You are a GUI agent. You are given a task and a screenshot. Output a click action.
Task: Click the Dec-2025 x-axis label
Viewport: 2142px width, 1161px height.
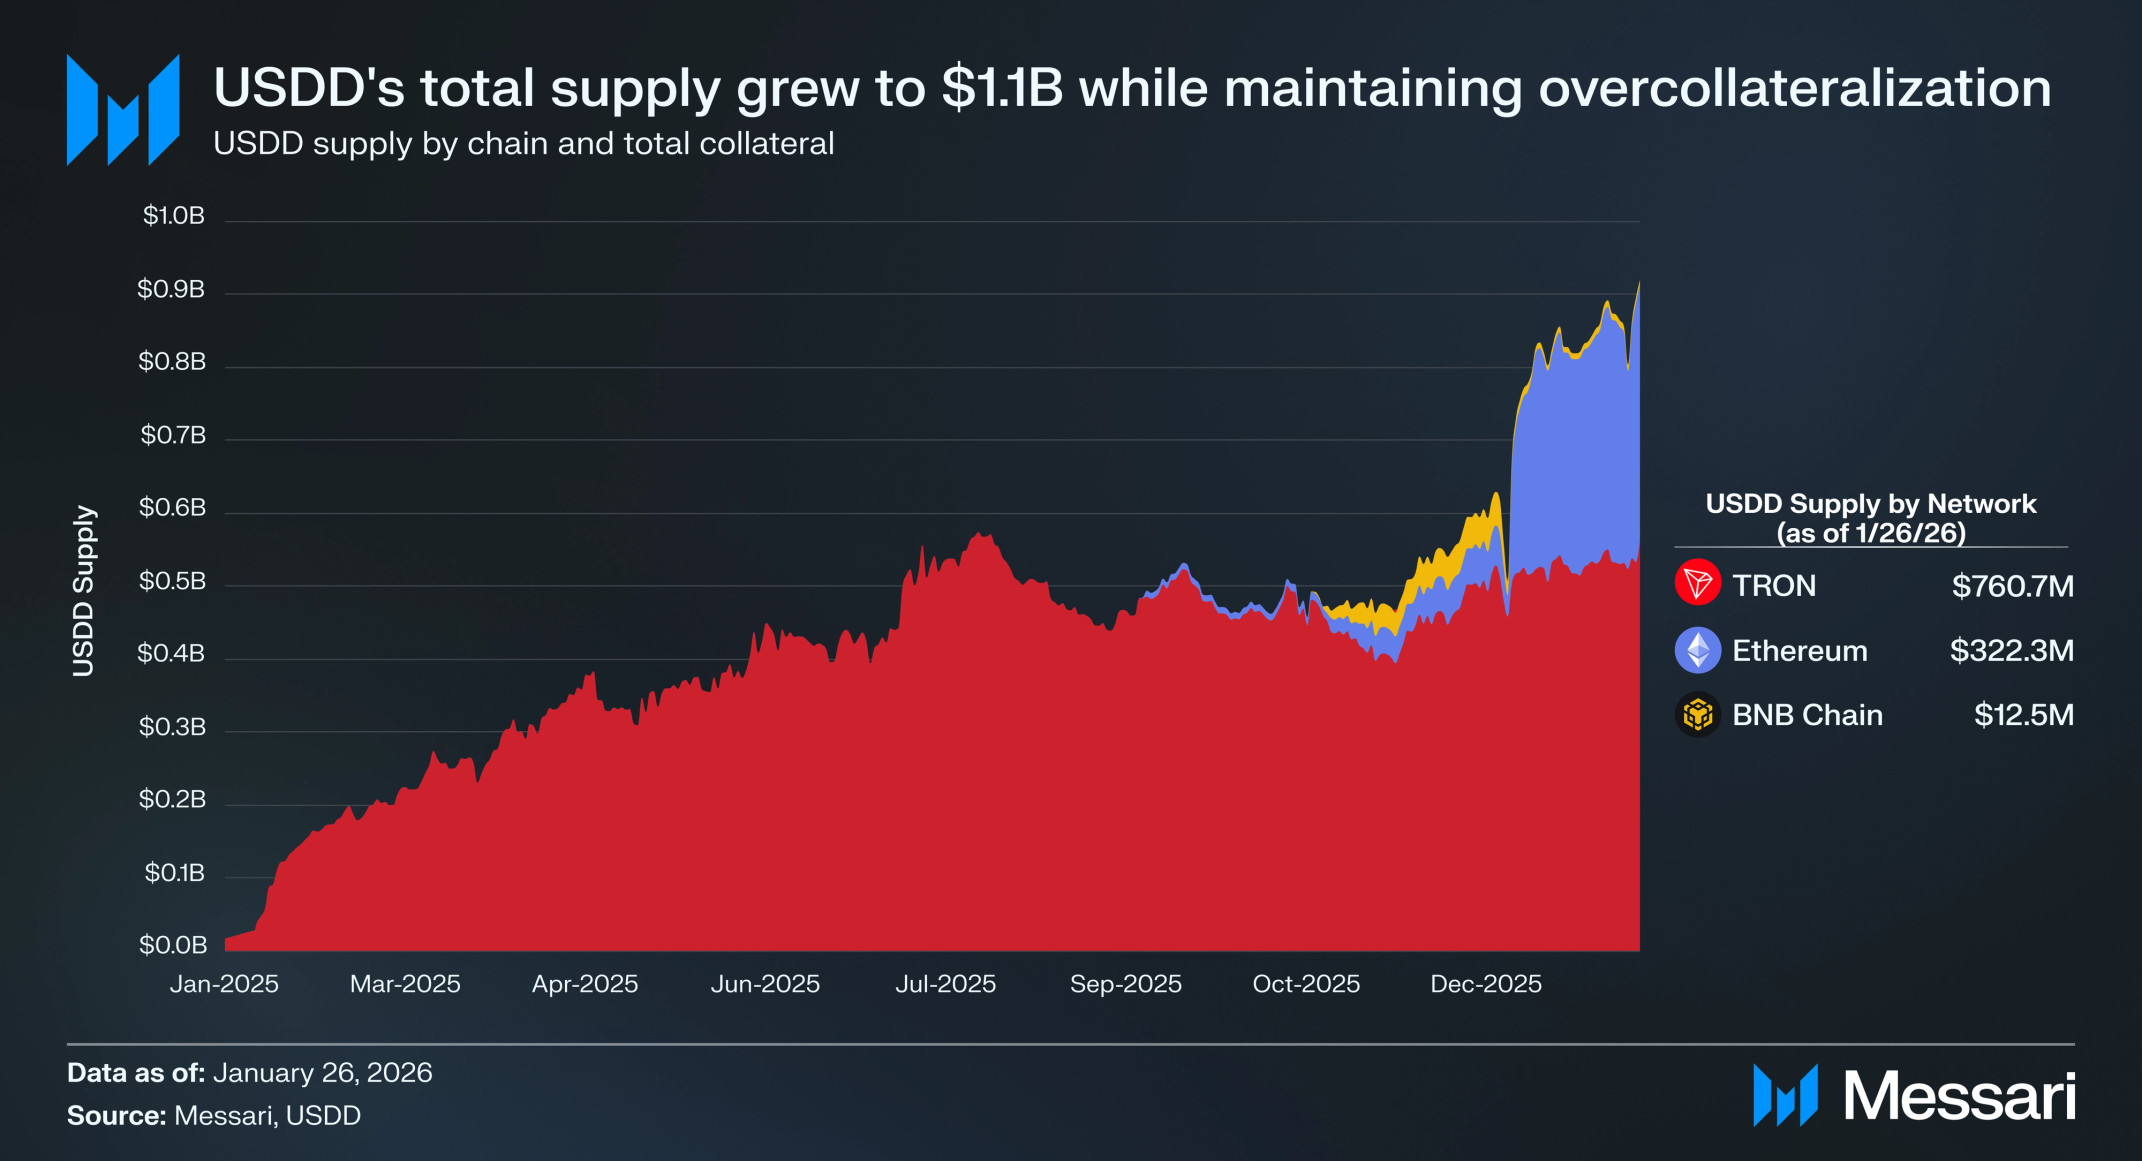point(1485,984)
